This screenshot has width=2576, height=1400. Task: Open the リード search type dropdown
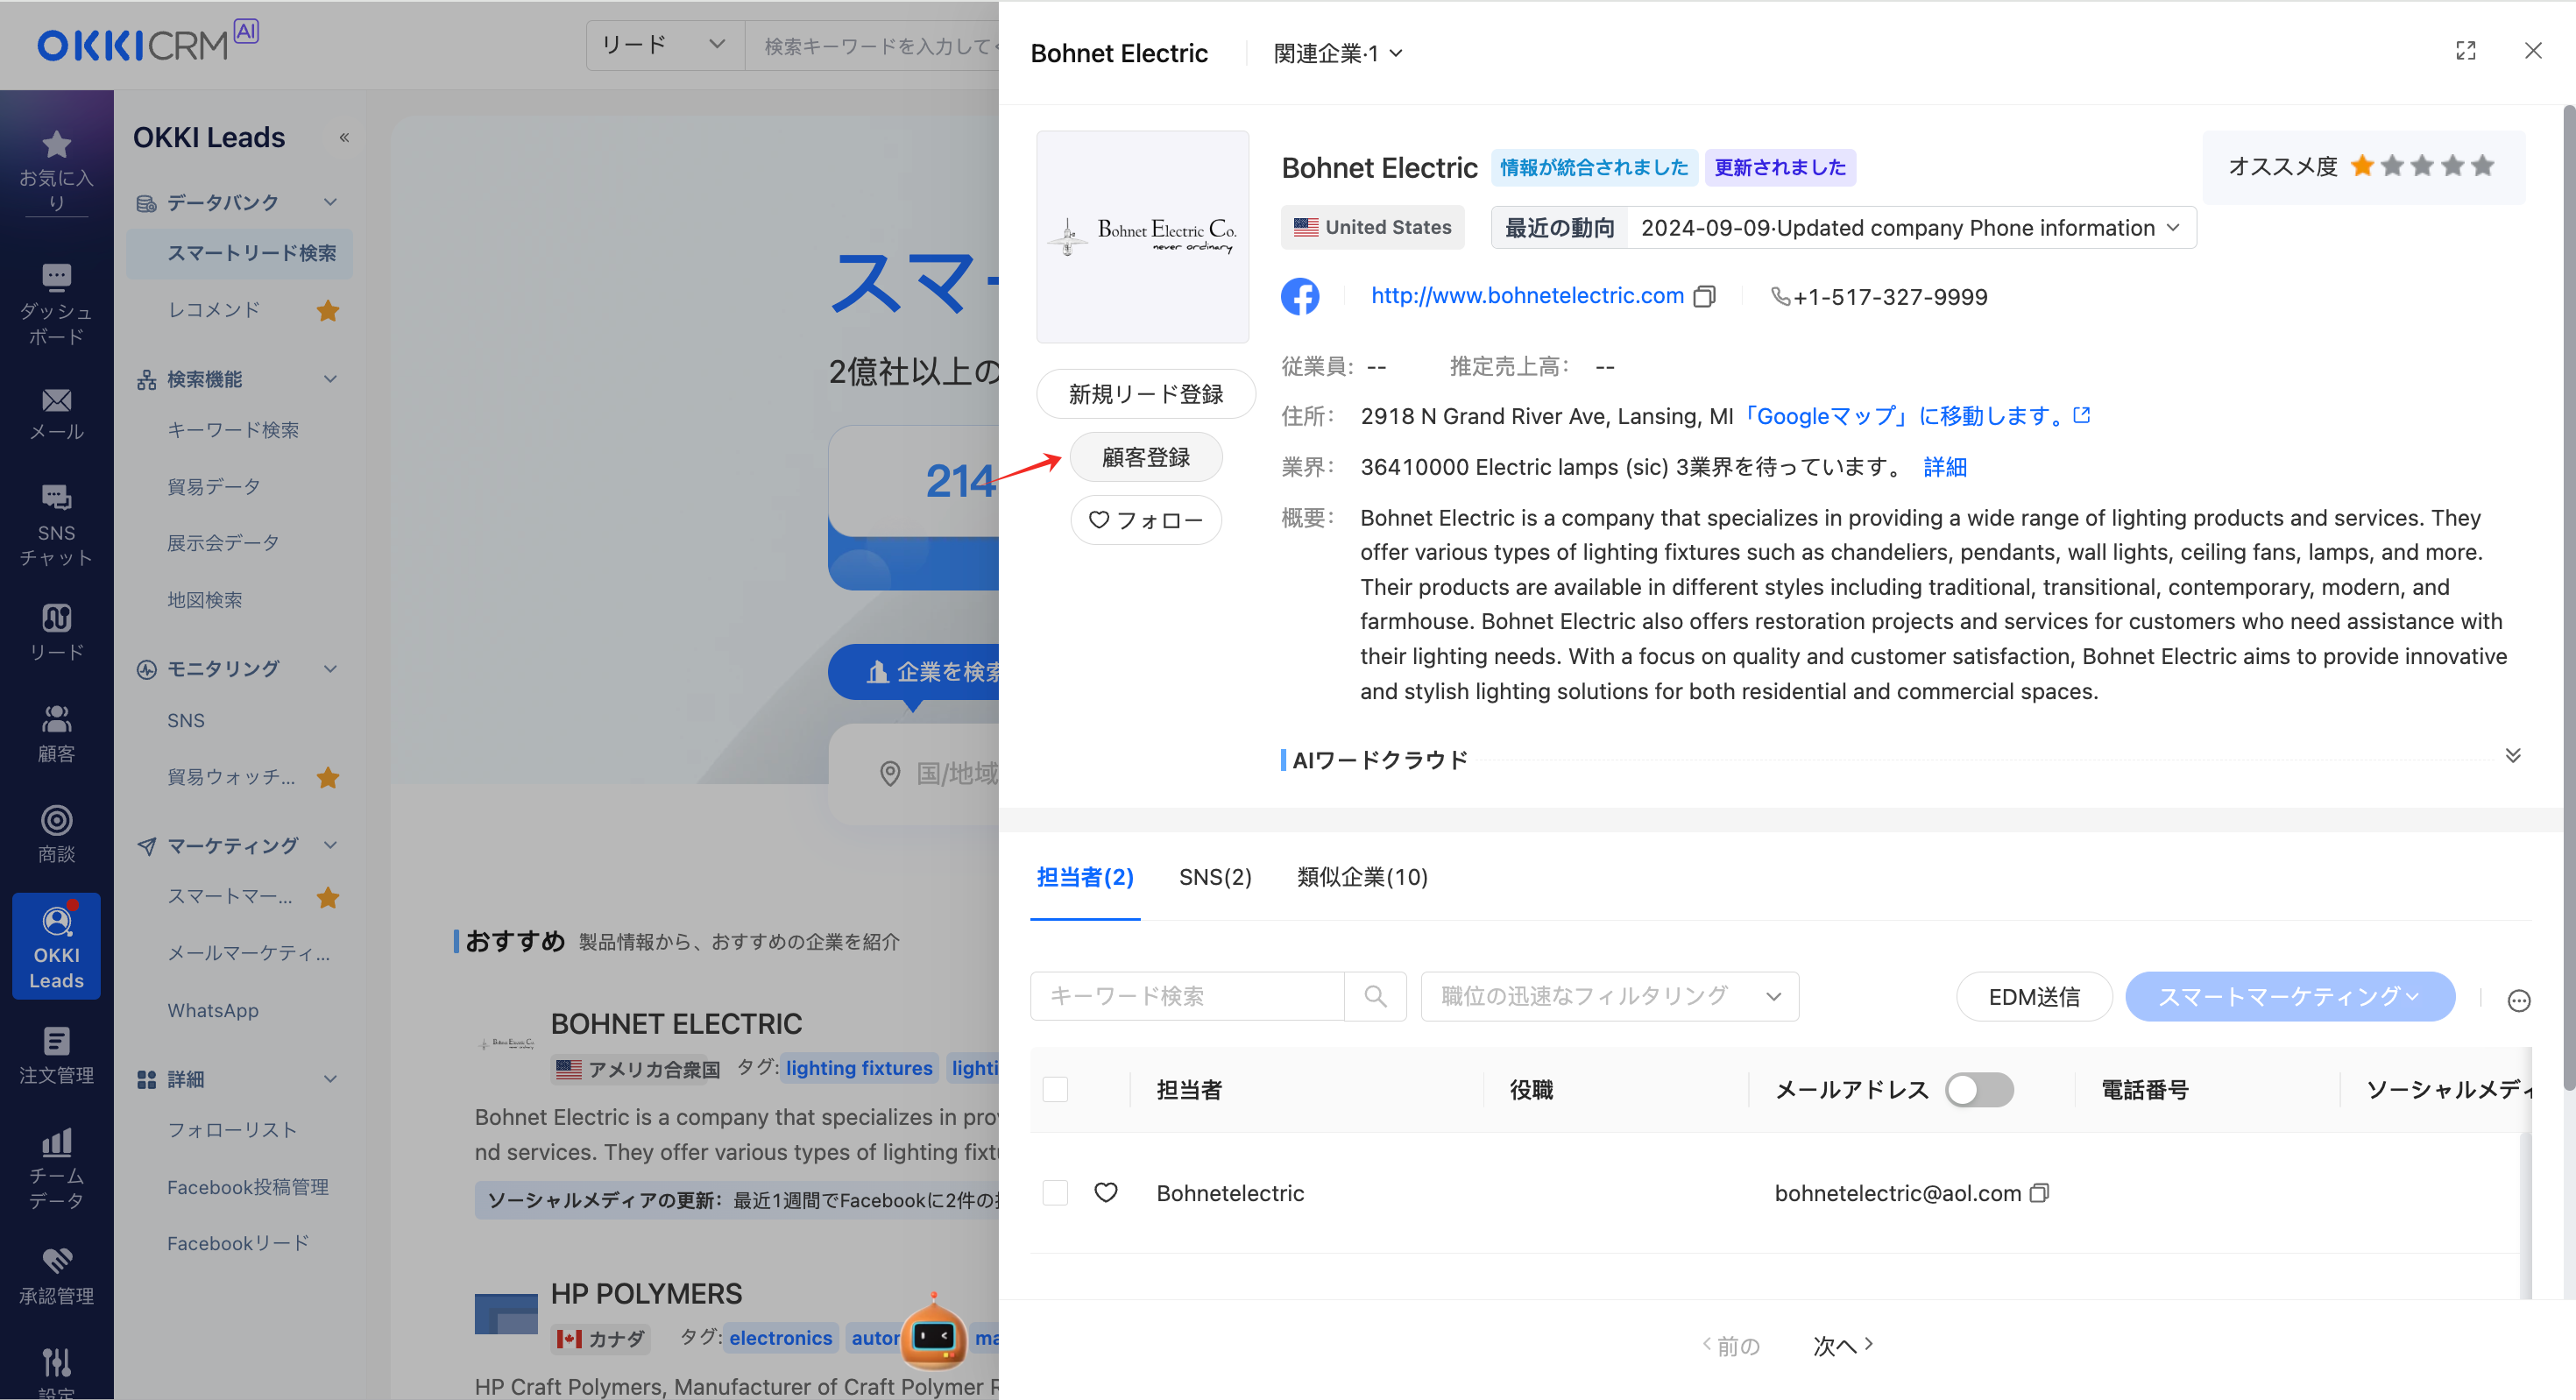pos(664,45)
